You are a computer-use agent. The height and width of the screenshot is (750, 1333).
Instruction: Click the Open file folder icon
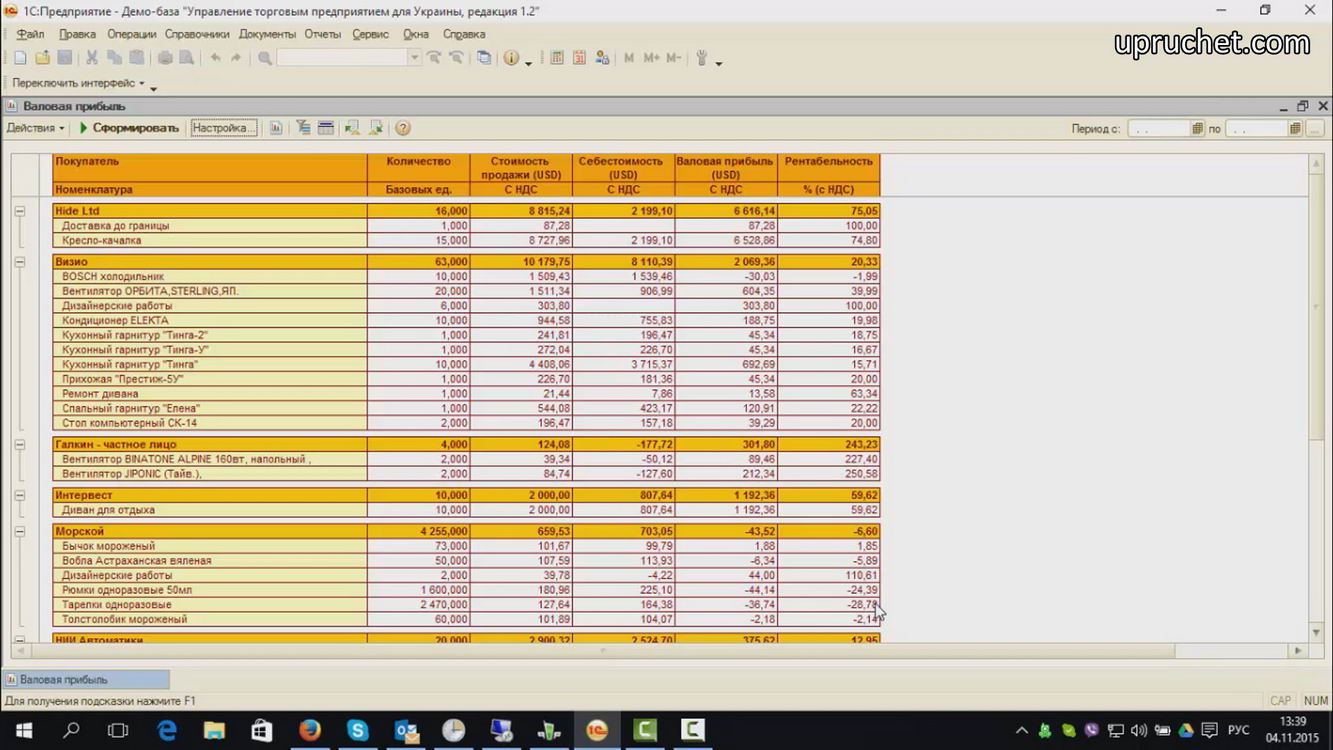tap(43, 58)
